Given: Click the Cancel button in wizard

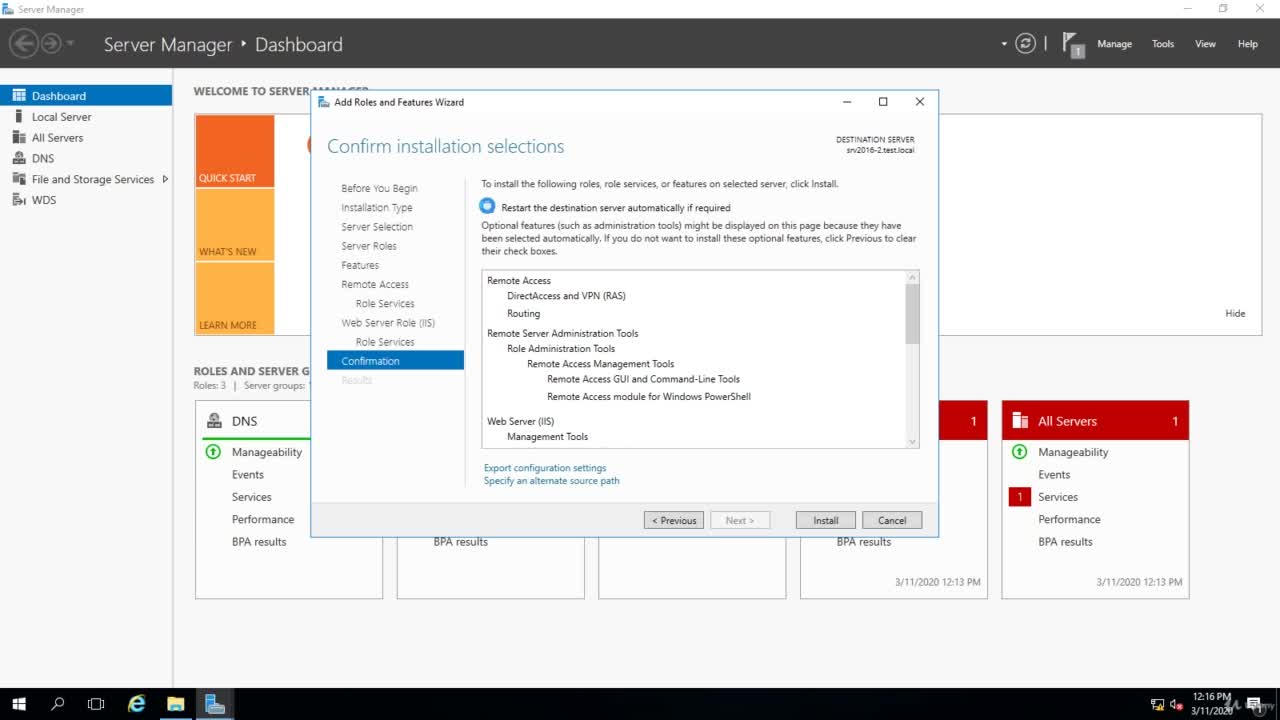Looking at the screenshot, I should 892,520.
